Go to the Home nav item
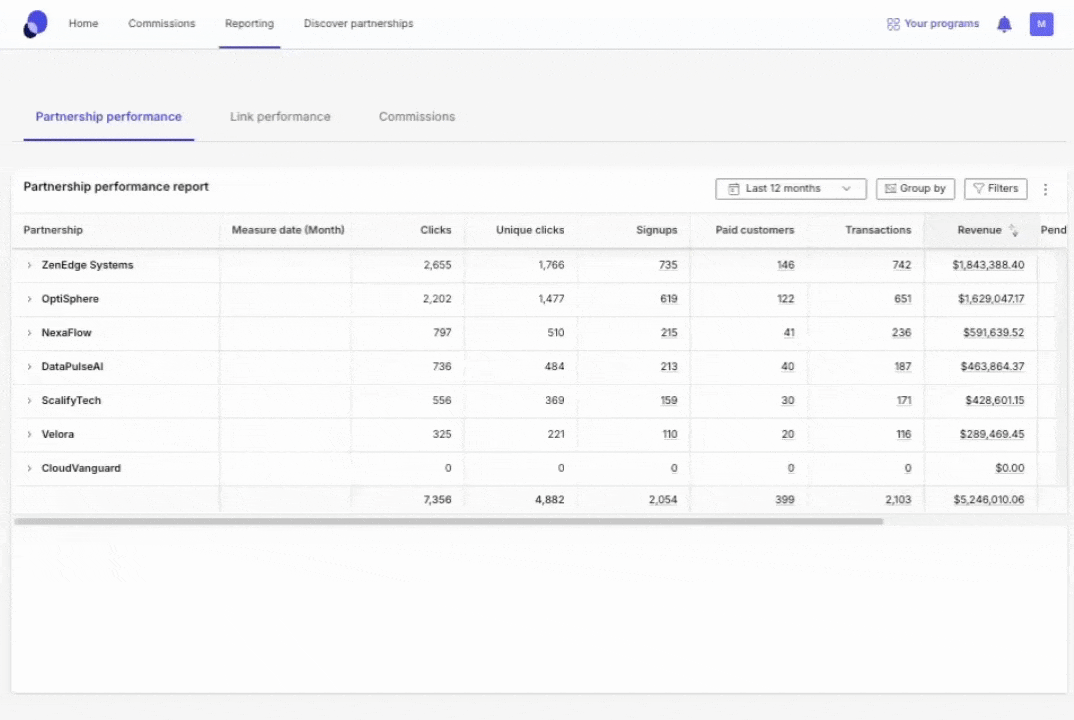1074x720 pixels. [84, 23]
